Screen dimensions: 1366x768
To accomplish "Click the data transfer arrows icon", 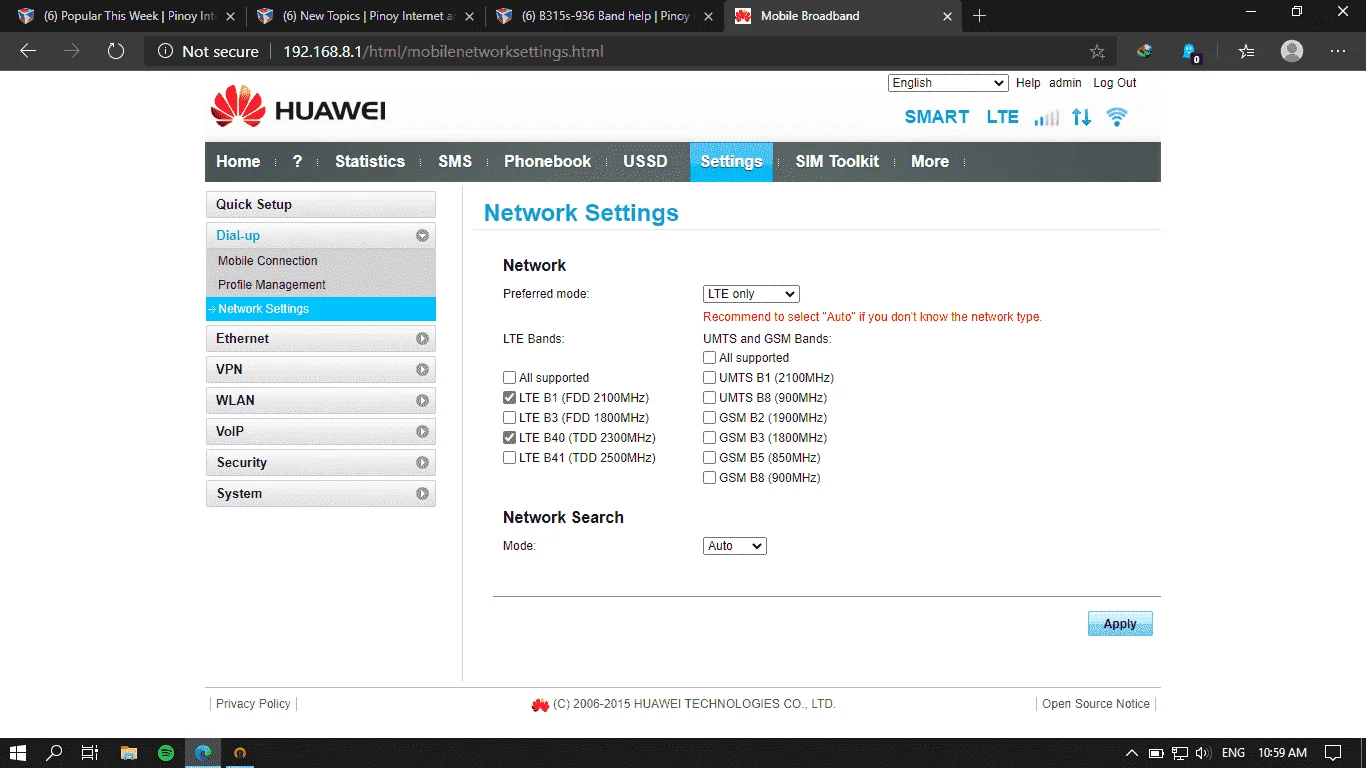I will pos(1081,117).
